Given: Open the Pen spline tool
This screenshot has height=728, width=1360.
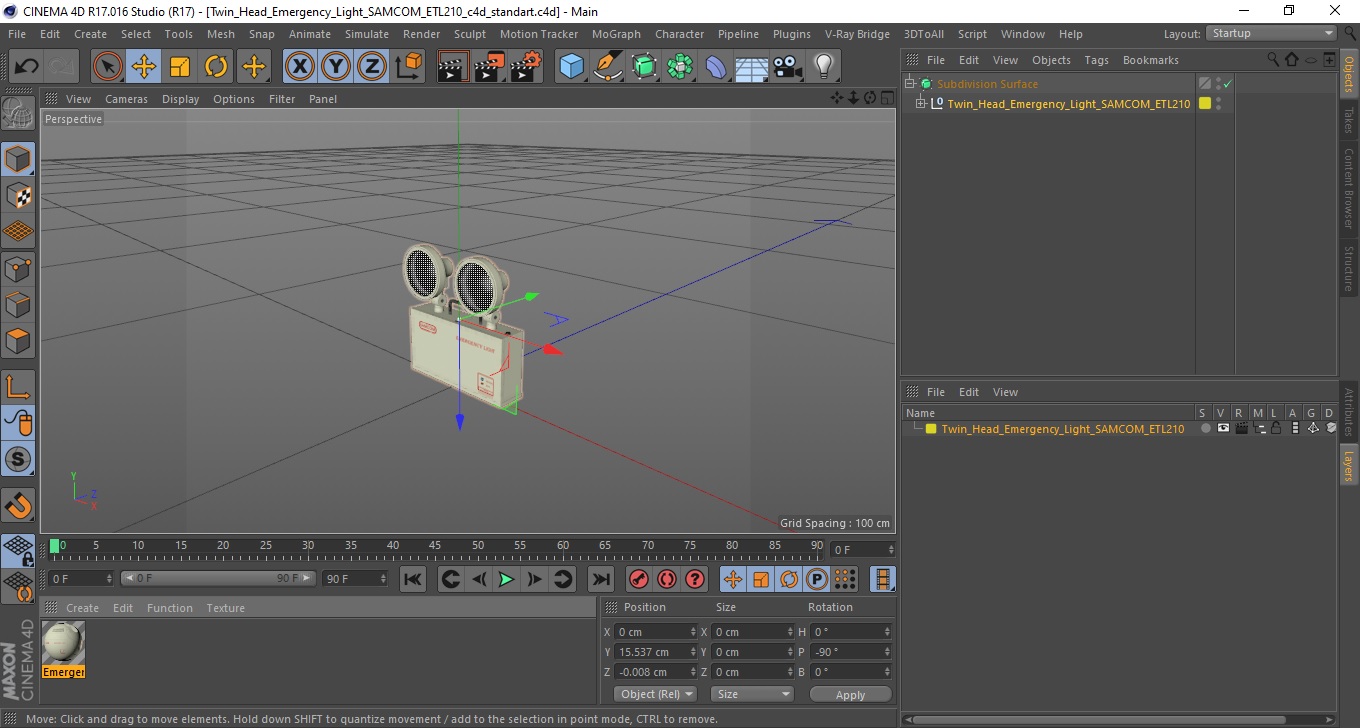Looking at the screenshot, I should click(x=607, y=67).
